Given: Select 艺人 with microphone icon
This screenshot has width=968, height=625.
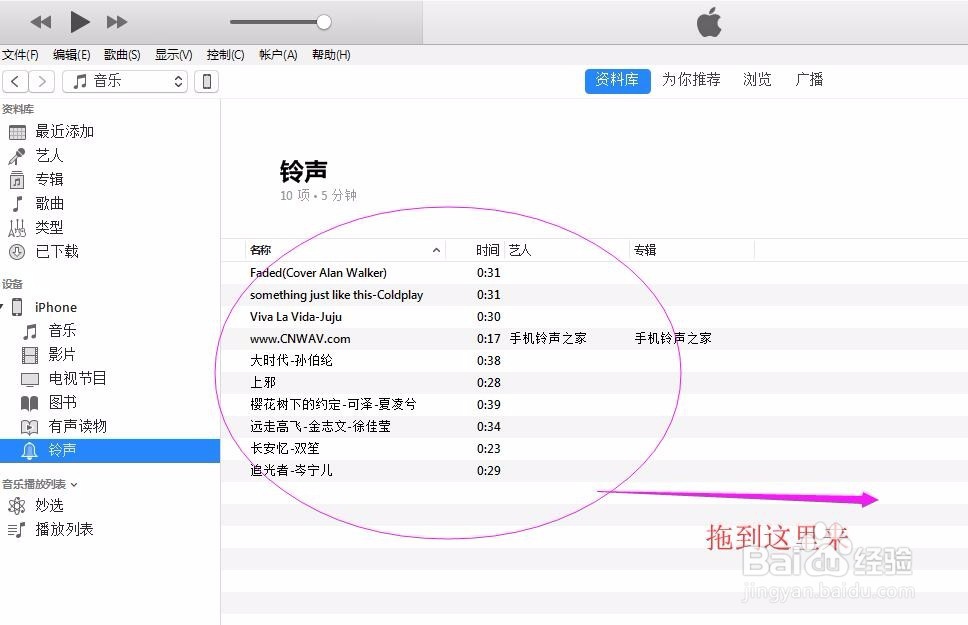Looking at the screenshot, I should 49,156.
